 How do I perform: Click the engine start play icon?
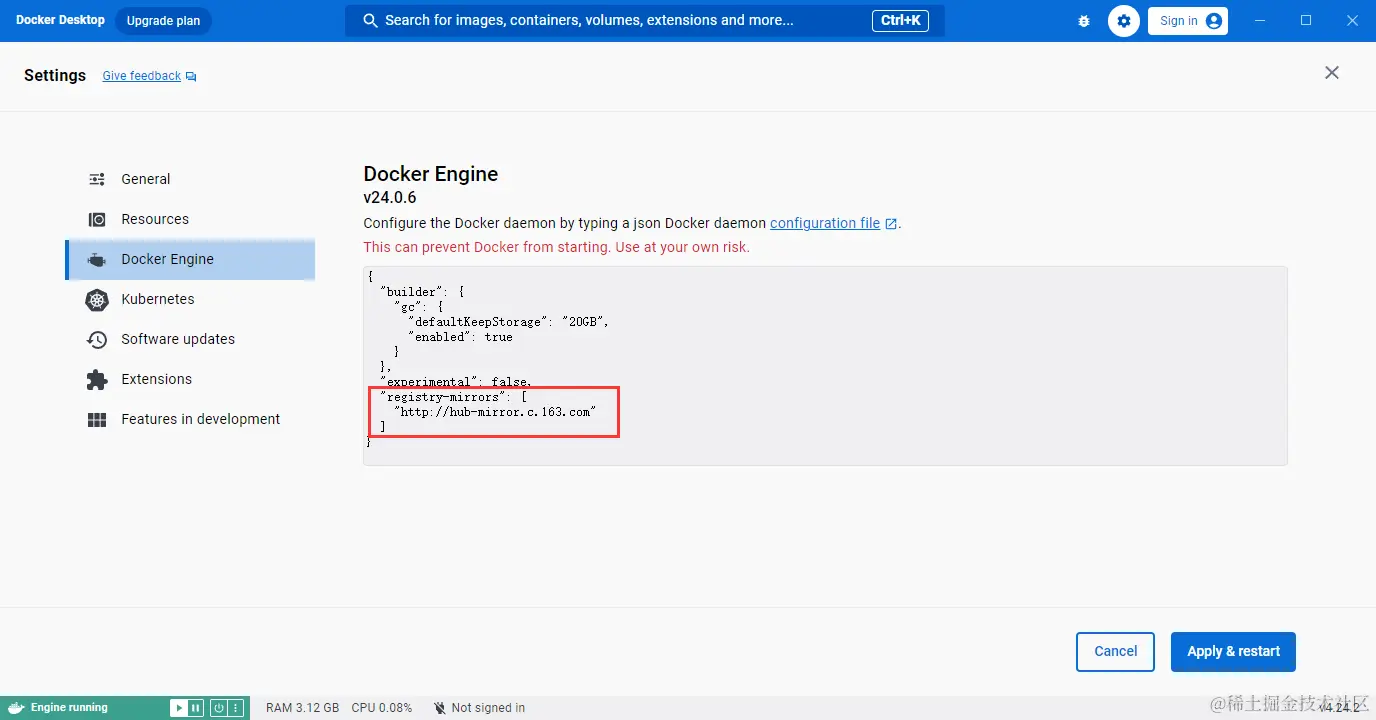tap(178, 708)
